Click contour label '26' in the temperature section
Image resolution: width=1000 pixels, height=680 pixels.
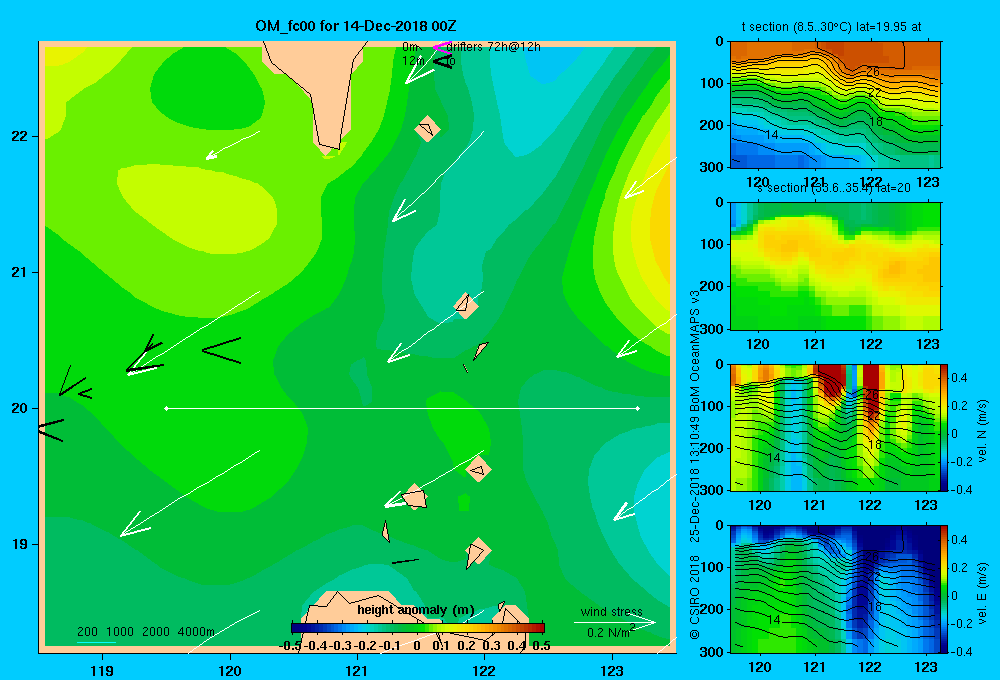[x=872, y=71]
